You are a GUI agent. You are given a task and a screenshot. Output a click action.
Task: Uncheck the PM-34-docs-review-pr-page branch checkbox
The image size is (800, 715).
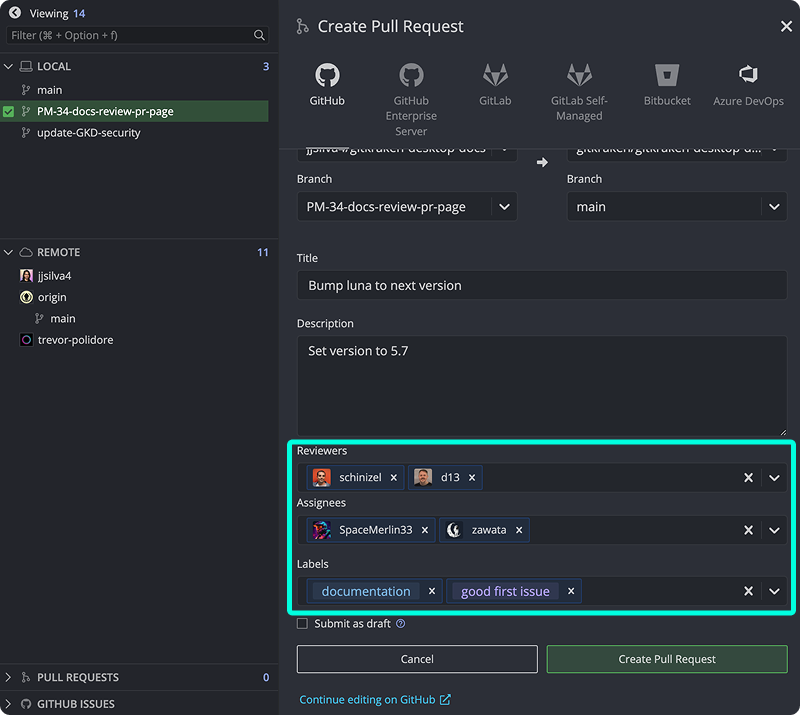10,111
